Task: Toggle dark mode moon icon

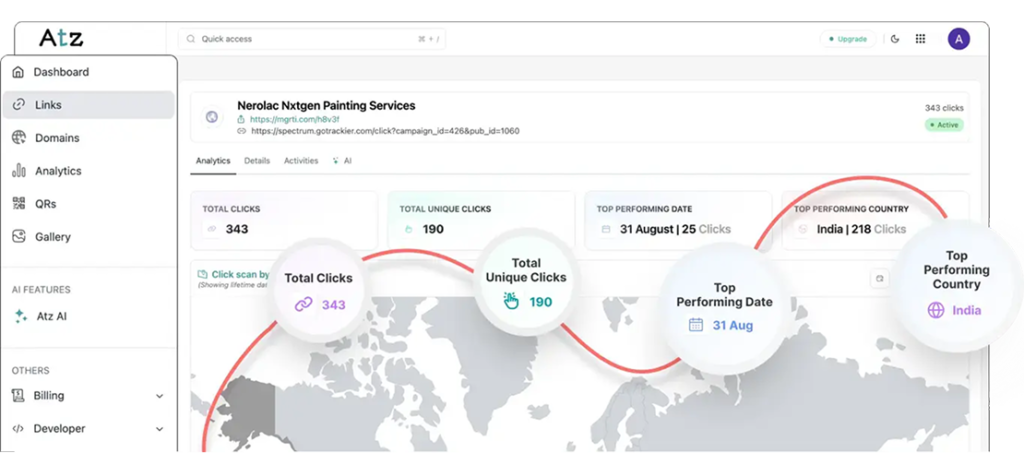Action: pos(895,39)
